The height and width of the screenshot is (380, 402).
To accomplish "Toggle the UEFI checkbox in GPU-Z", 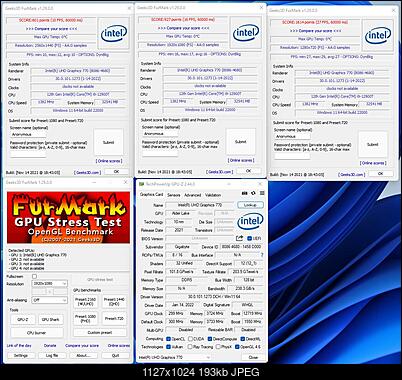I will [249, 239].
